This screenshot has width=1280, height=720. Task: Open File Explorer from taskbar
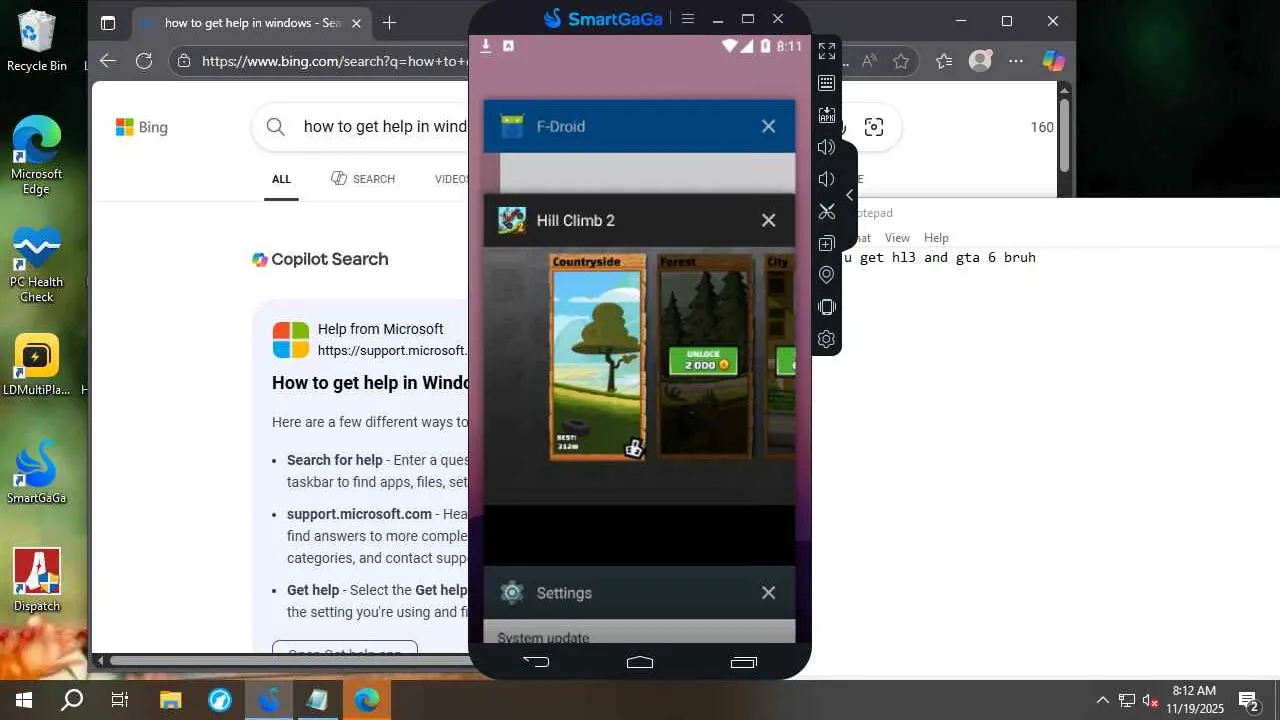[x=171, y=700]
